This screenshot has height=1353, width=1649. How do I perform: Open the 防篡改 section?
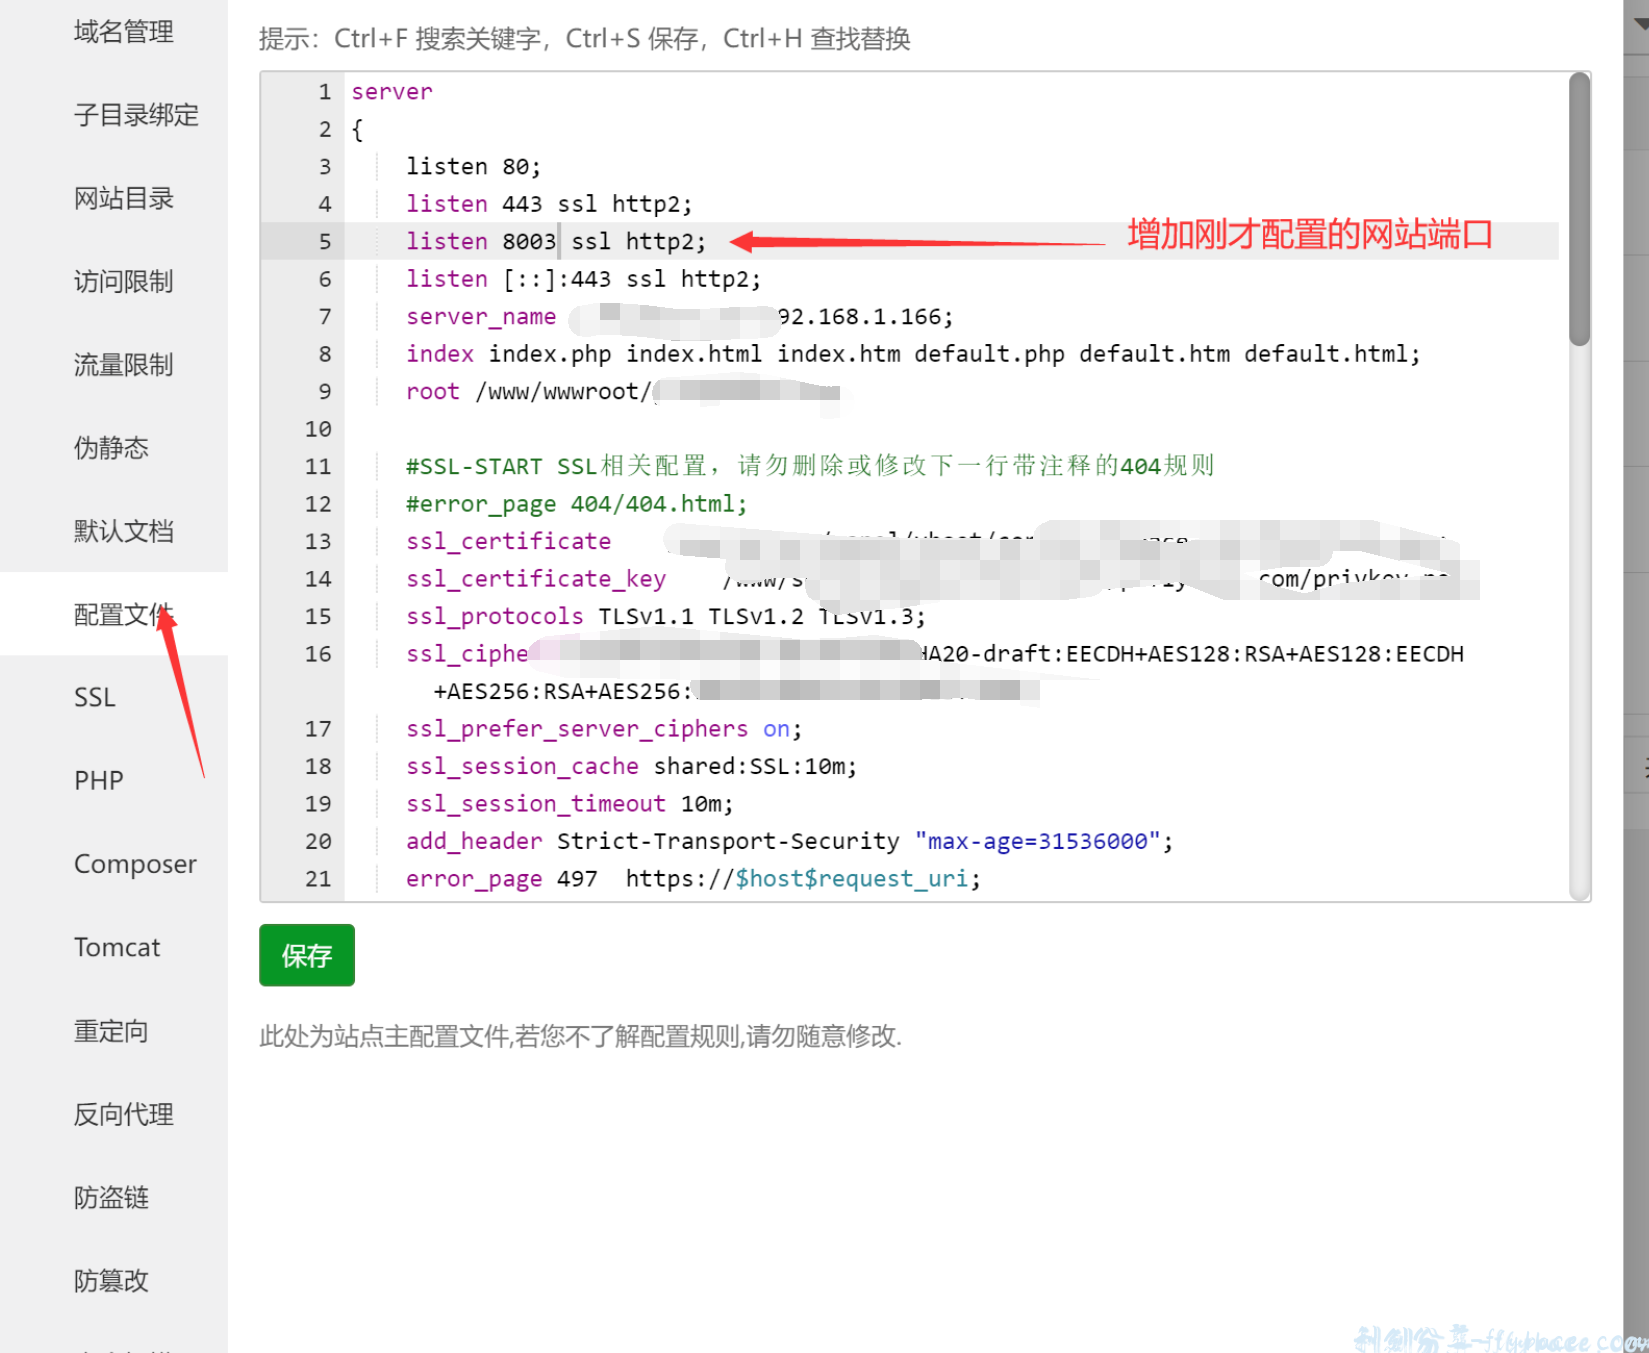tap(111, 1280)
